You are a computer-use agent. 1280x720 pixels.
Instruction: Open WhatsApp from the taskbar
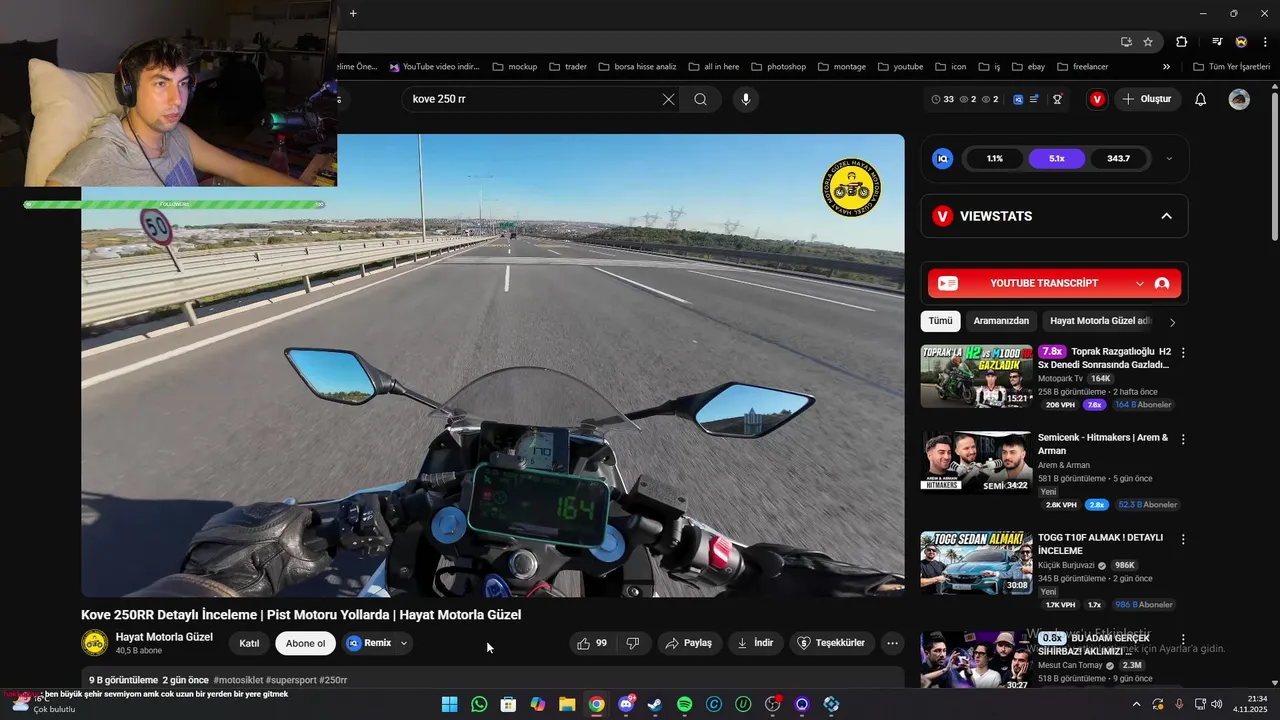(479, 704)
